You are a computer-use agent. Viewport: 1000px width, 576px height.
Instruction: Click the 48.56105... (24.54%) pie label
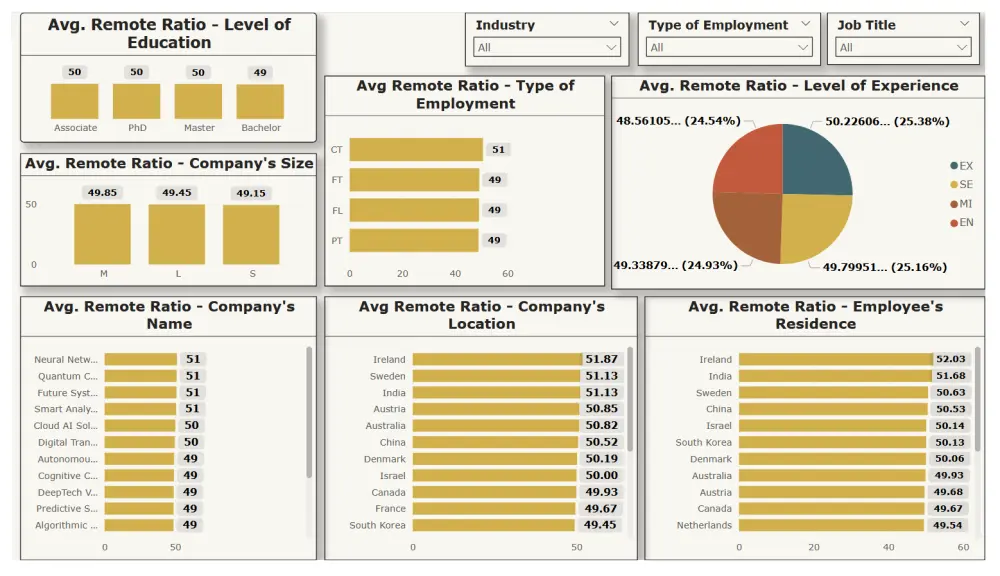tap(678, 121)
